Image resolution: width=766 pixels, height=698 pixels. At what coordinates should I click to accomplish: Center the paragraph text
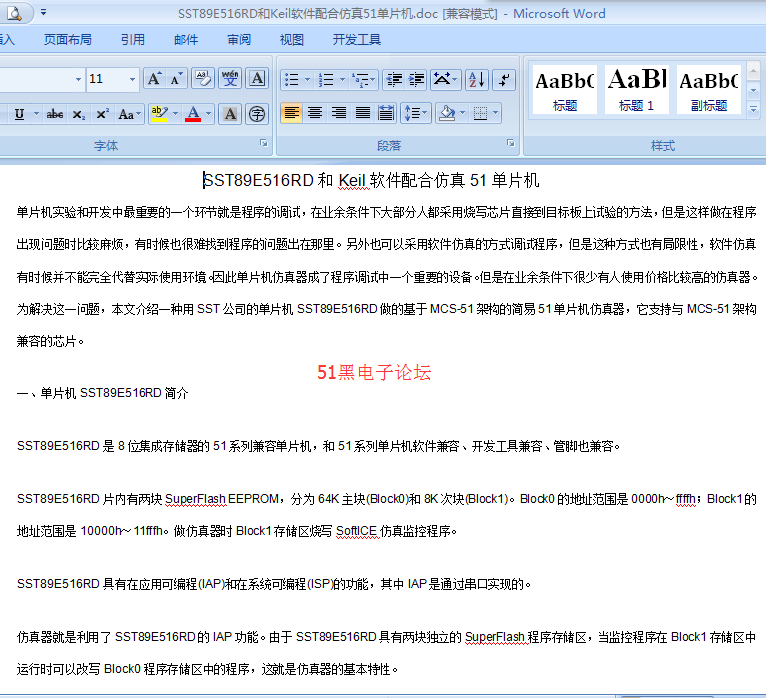(x=315, y=113)
